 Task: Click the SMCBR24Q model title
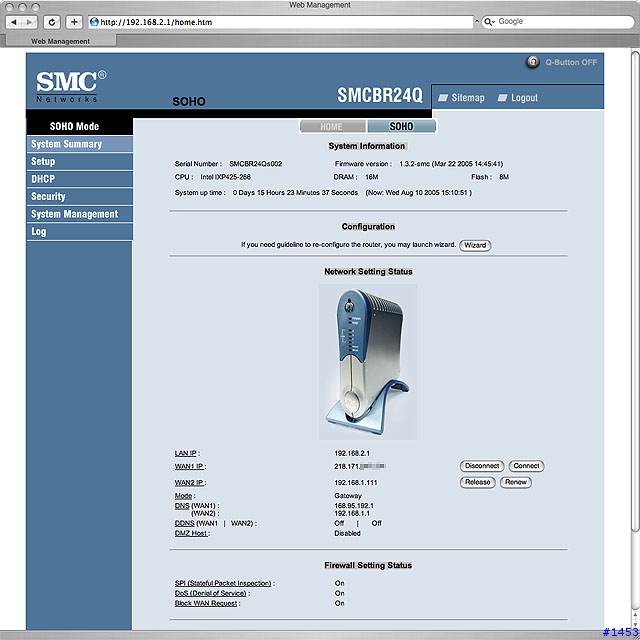pyautogui.click(x=380, y=96)
